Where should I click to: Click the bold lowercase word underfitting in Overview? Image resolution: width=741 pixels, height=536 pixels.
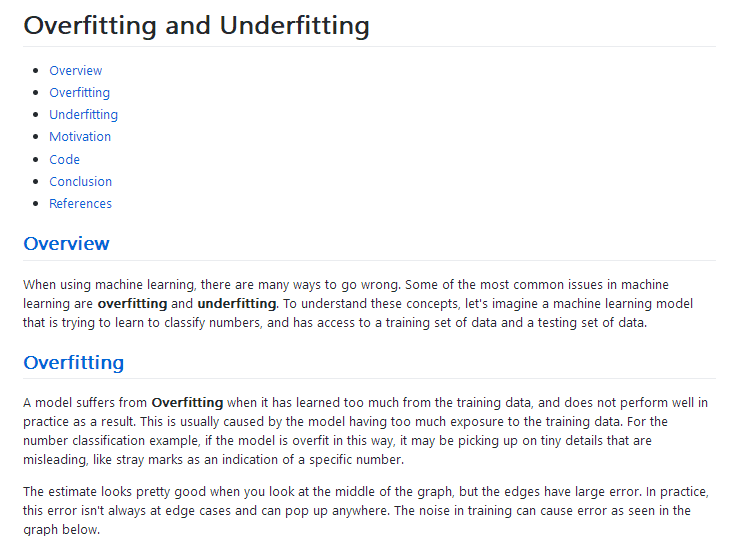click(236, 303)
